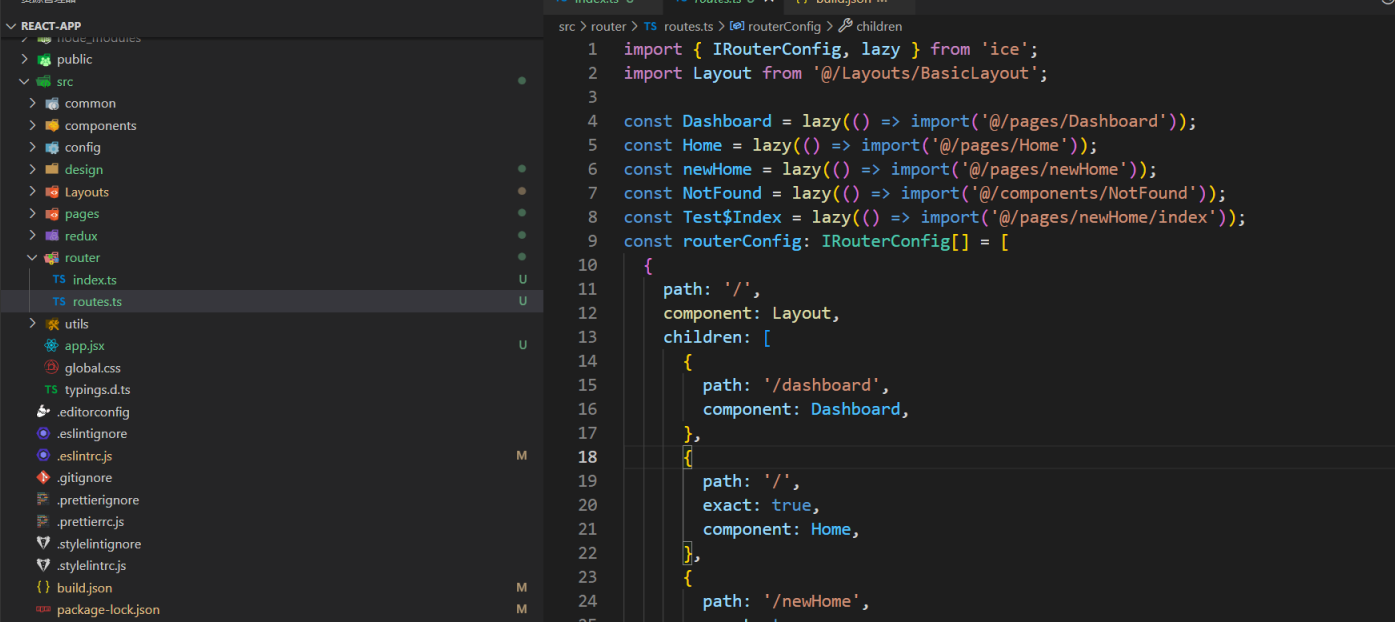This screenshot has height=622, width=1395.
Task: Click the Stylelint icon of .stylelintignore
Action: (x=43, y=544)
